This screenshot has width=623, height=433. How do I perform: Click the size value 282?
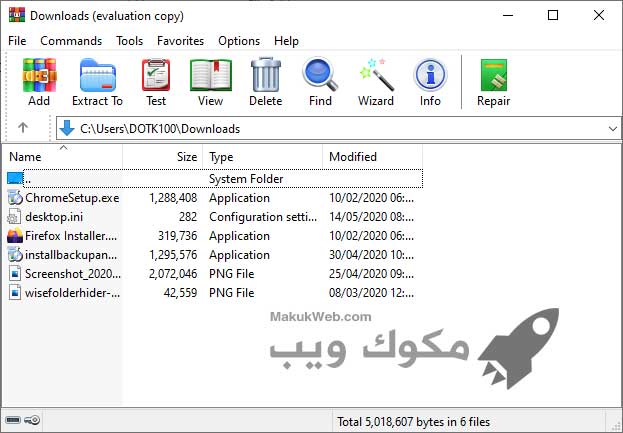(188, 217)
